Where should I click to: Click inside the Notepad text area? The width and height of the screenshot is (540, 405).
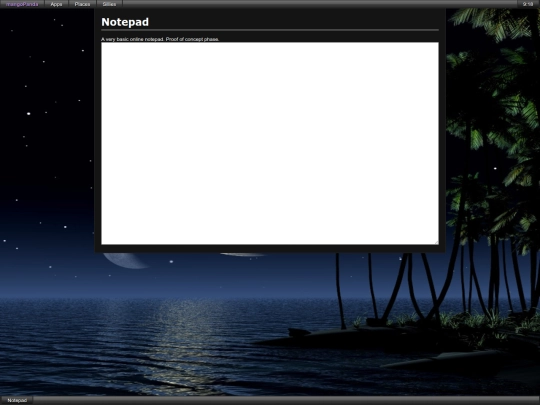pyautogui.click(x=270, y=143)
